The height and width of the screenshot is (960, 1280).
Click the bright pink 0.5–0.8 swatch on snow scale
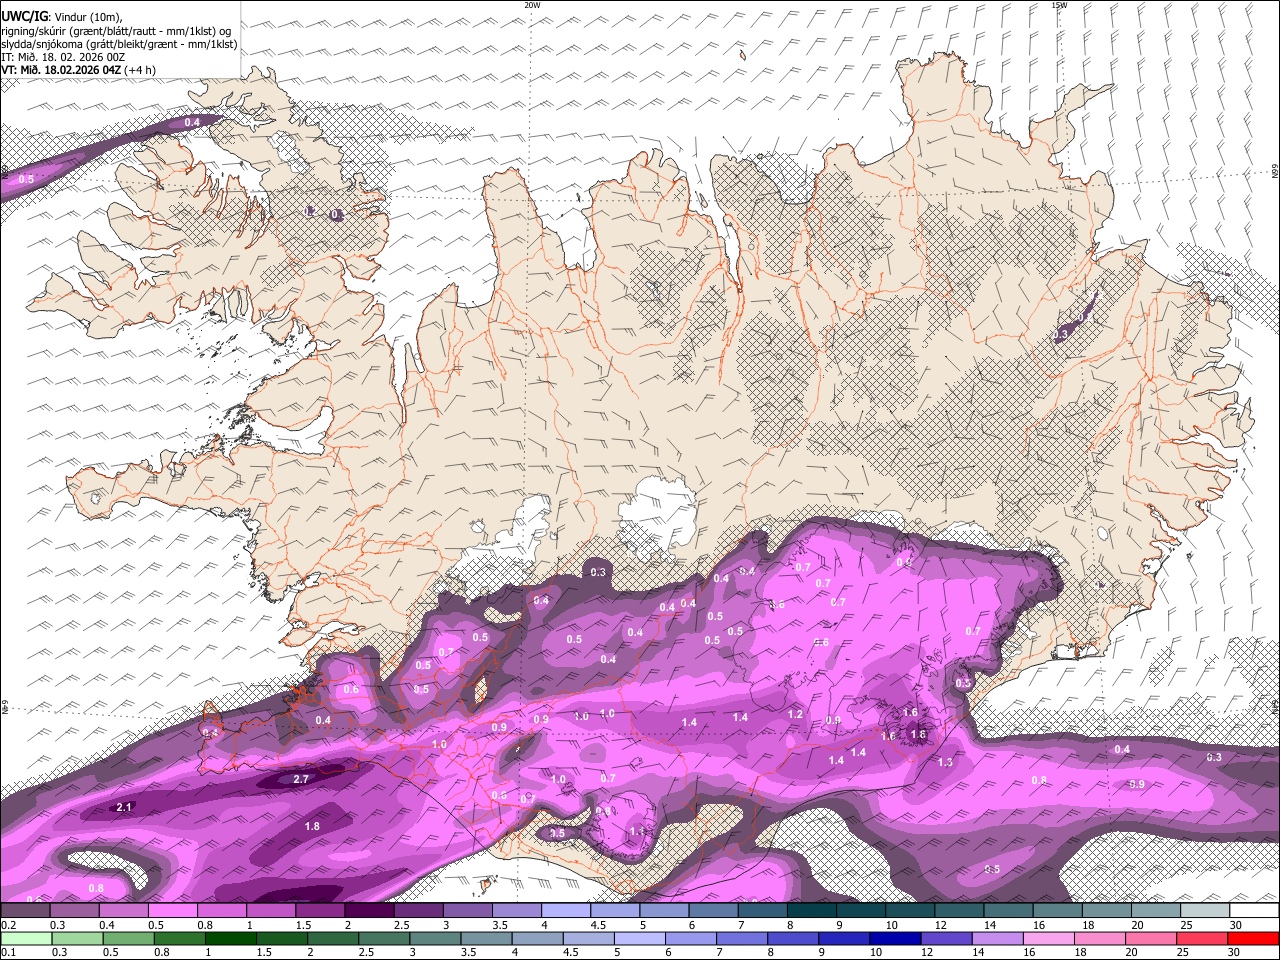click(172, 911)
